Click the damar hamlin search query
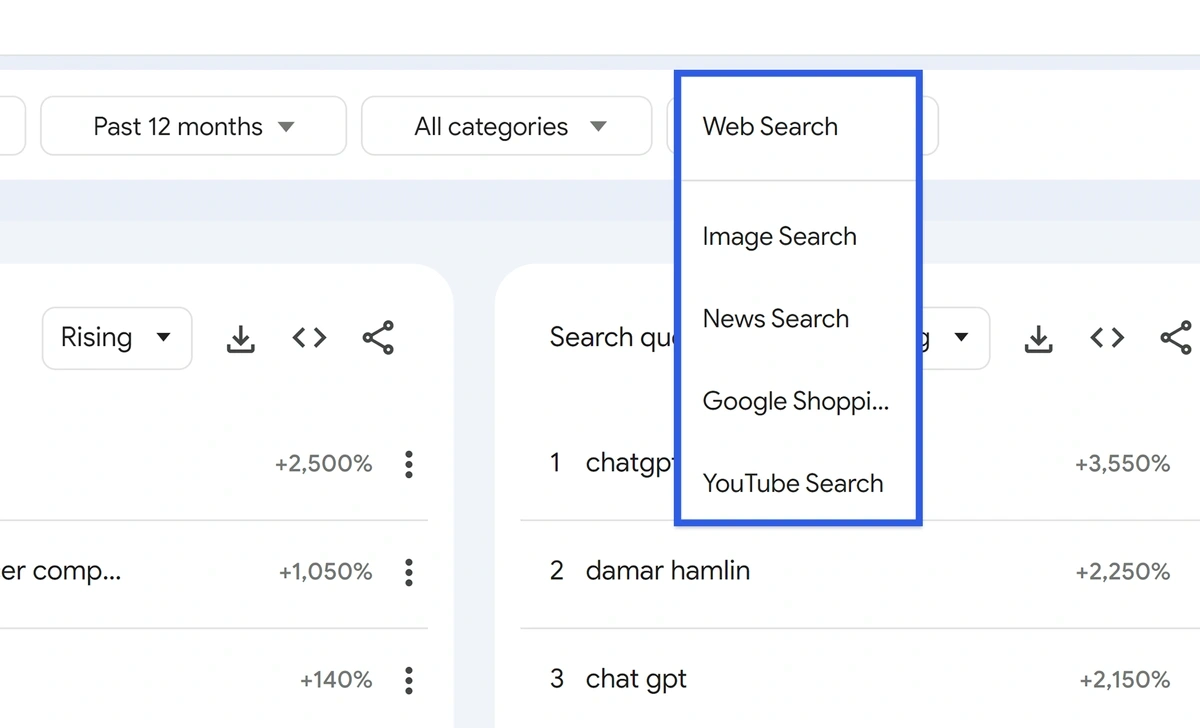The height and width of the screenshot is (728, 1200). coord(668,571)
